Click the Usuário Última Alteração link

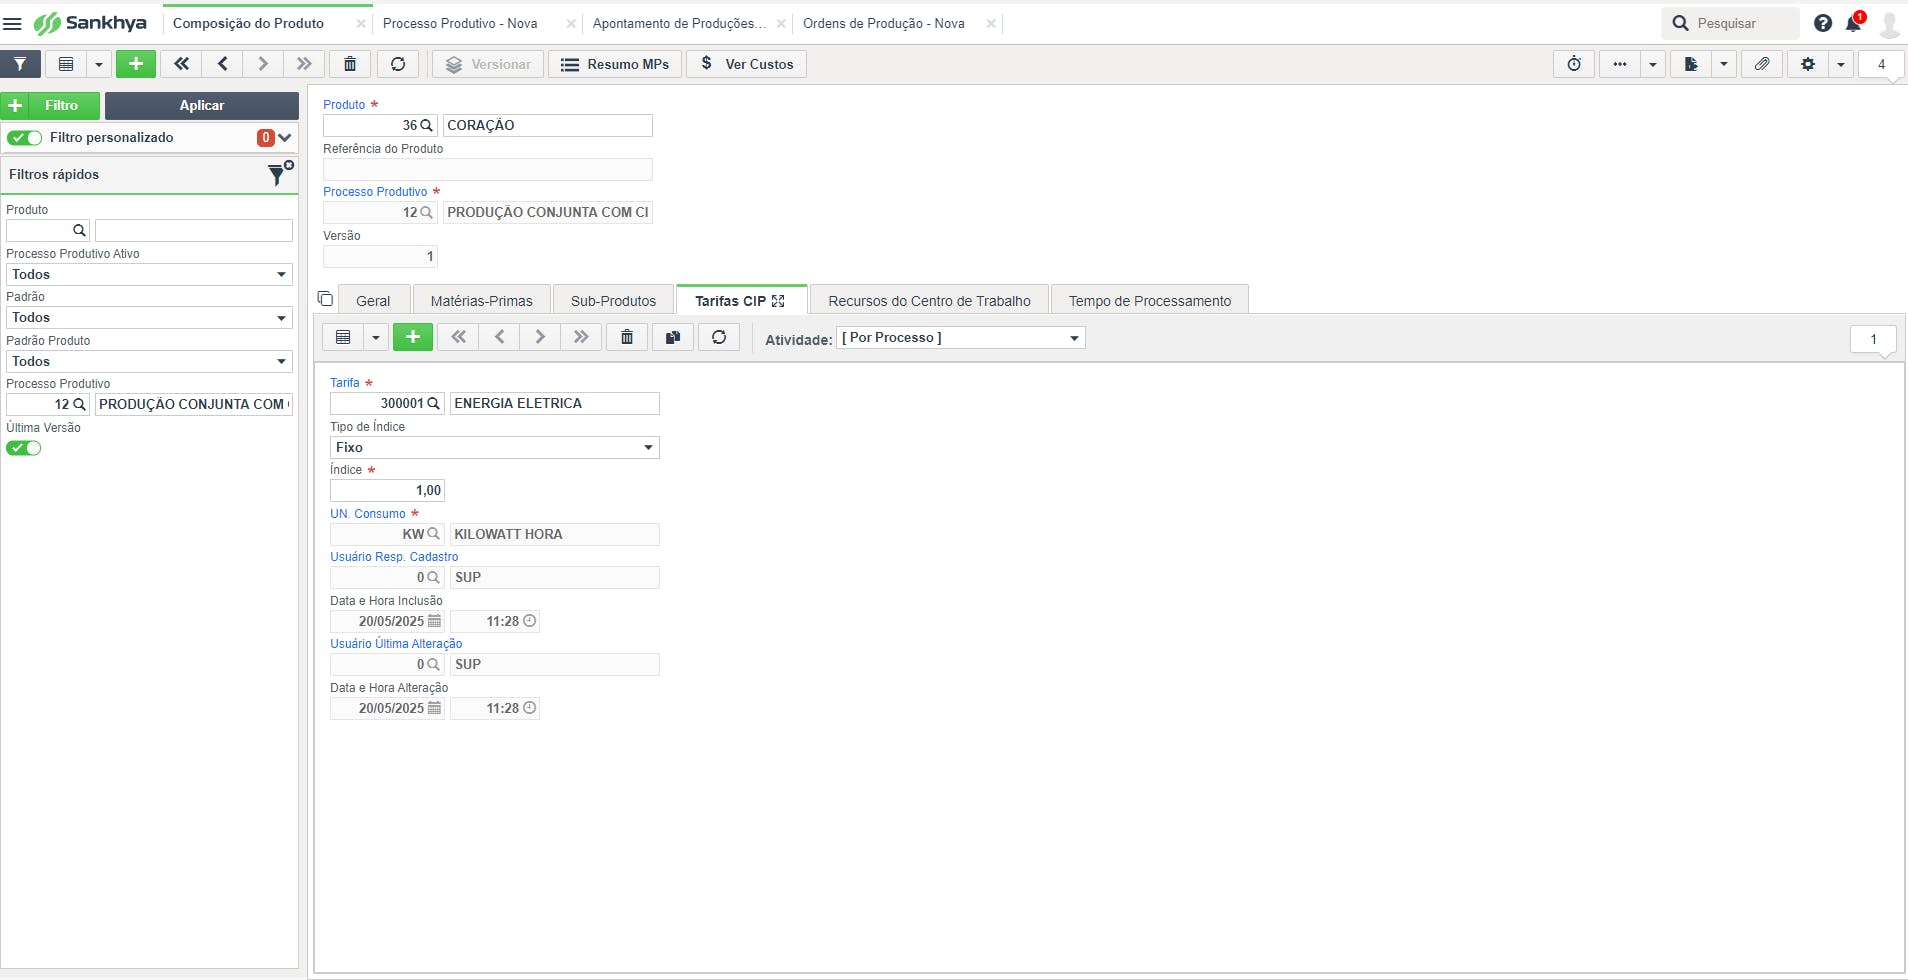[x=396, y=644]
